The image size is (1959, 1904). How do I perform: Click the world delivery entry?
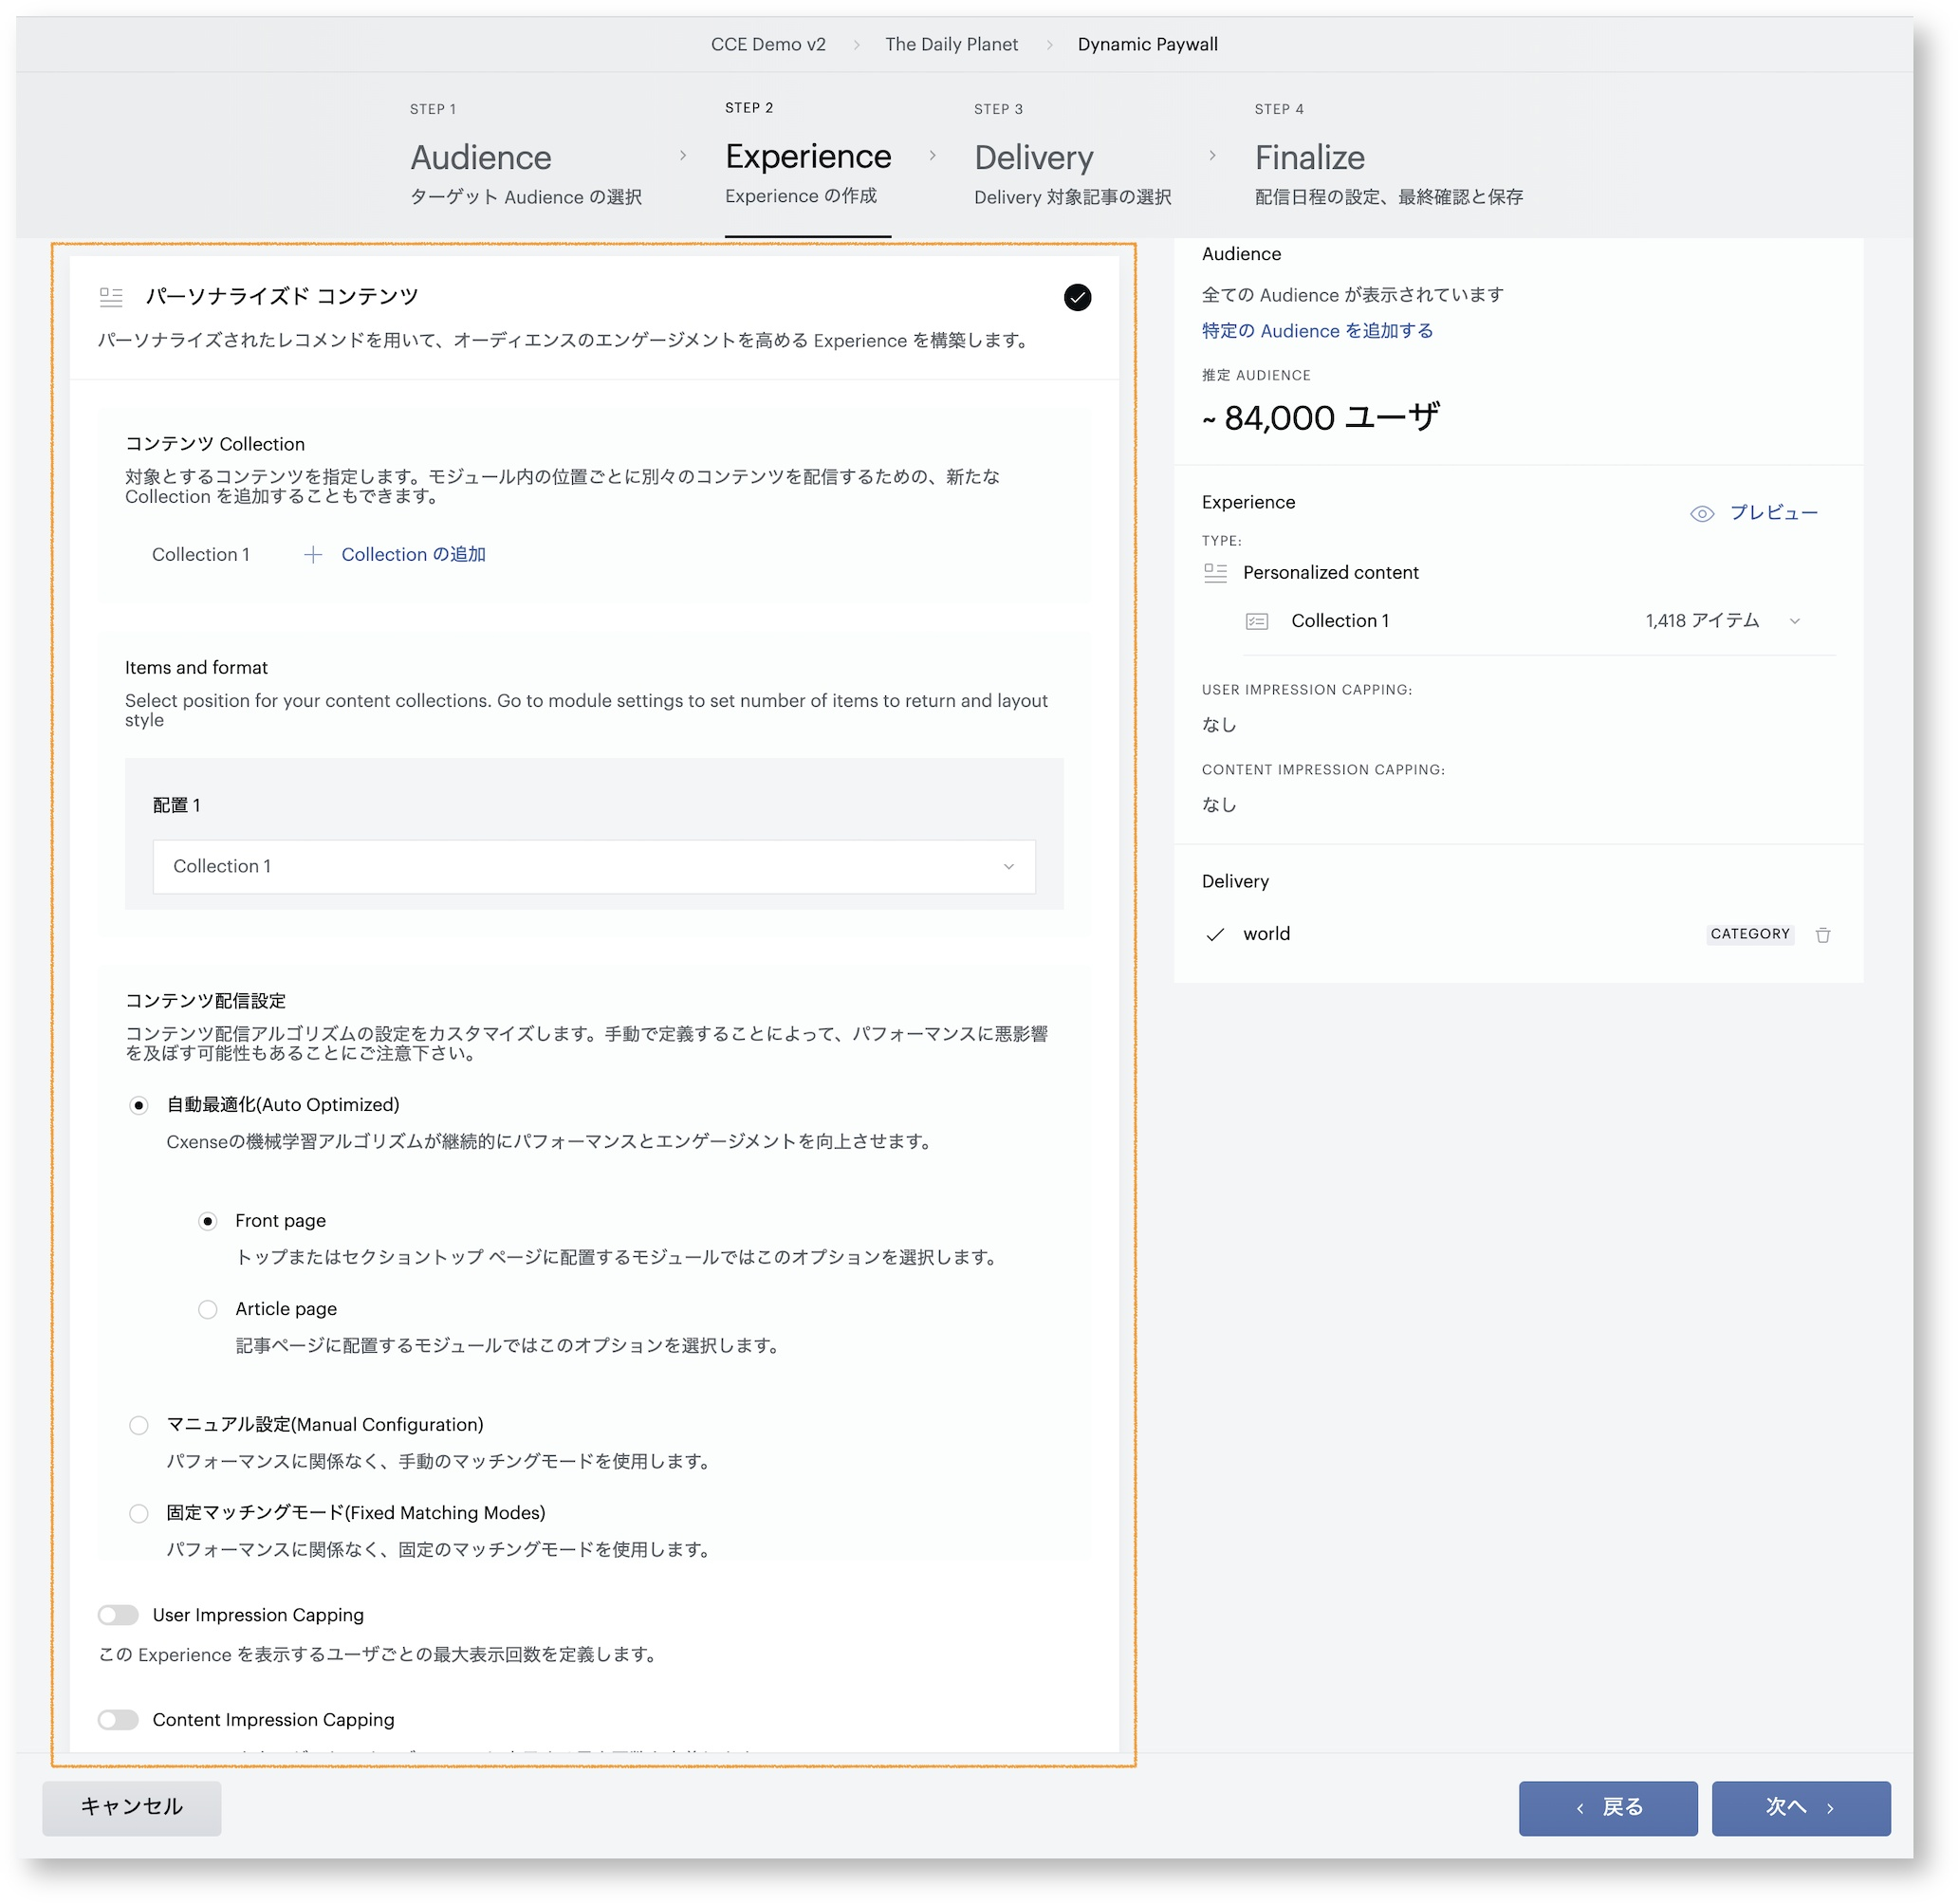click(1266, 934)
